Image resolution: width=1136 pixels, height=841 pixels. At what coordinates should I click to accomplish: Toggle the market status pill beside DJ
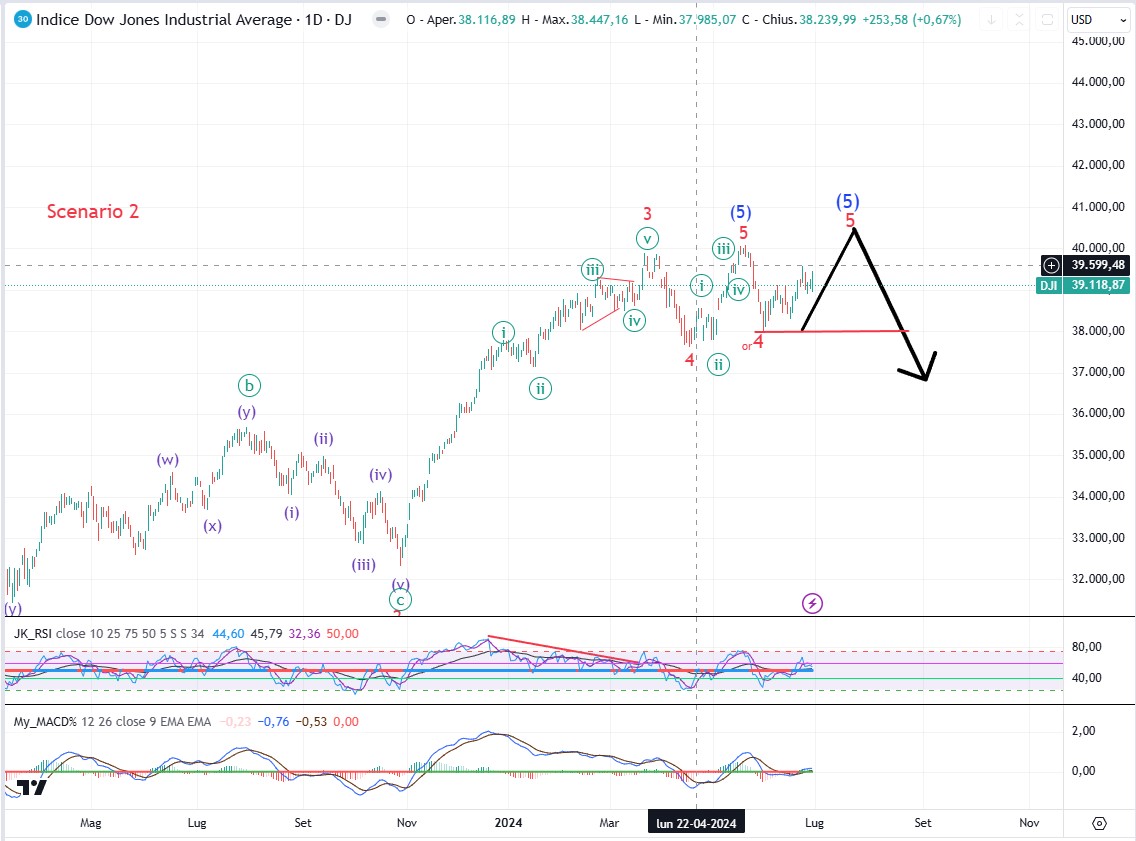click(x=381, y=20)
